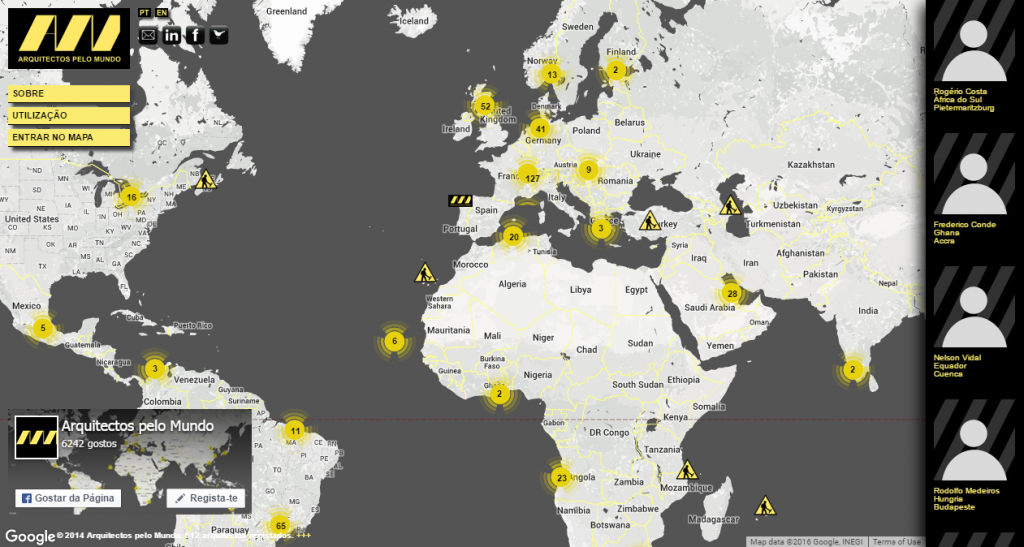Click the striped logo marker over Spain
This screenshot has width=1024, height=547.
click(460, 200)
